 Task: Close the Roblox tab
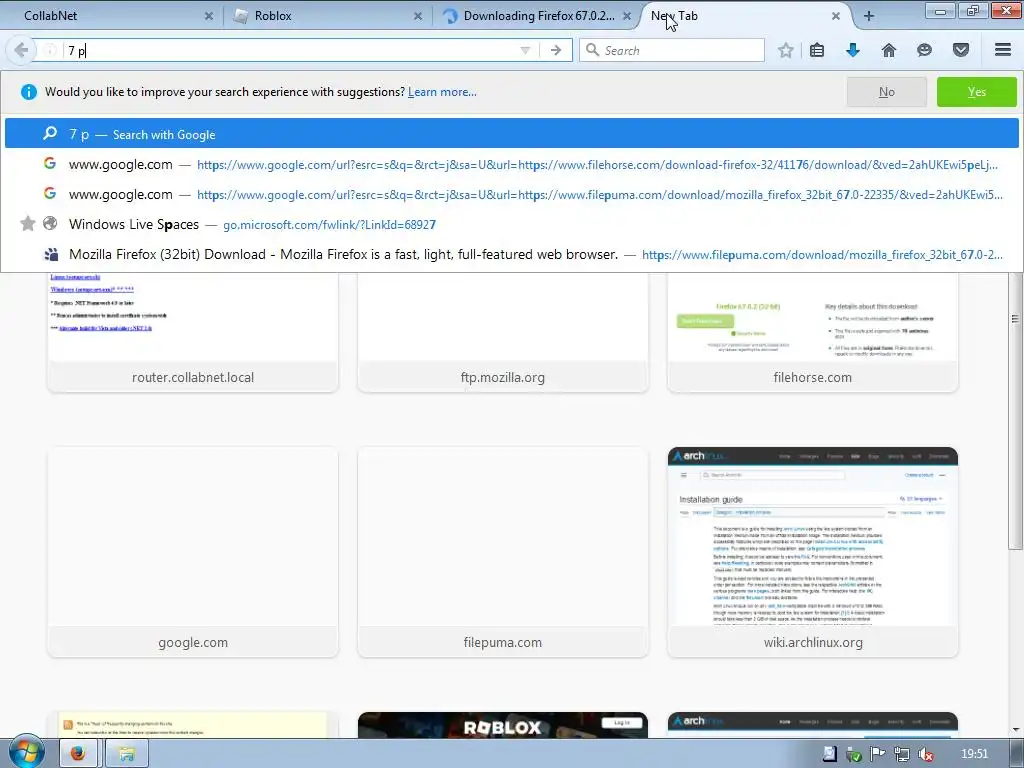click(x=418, y=16)
